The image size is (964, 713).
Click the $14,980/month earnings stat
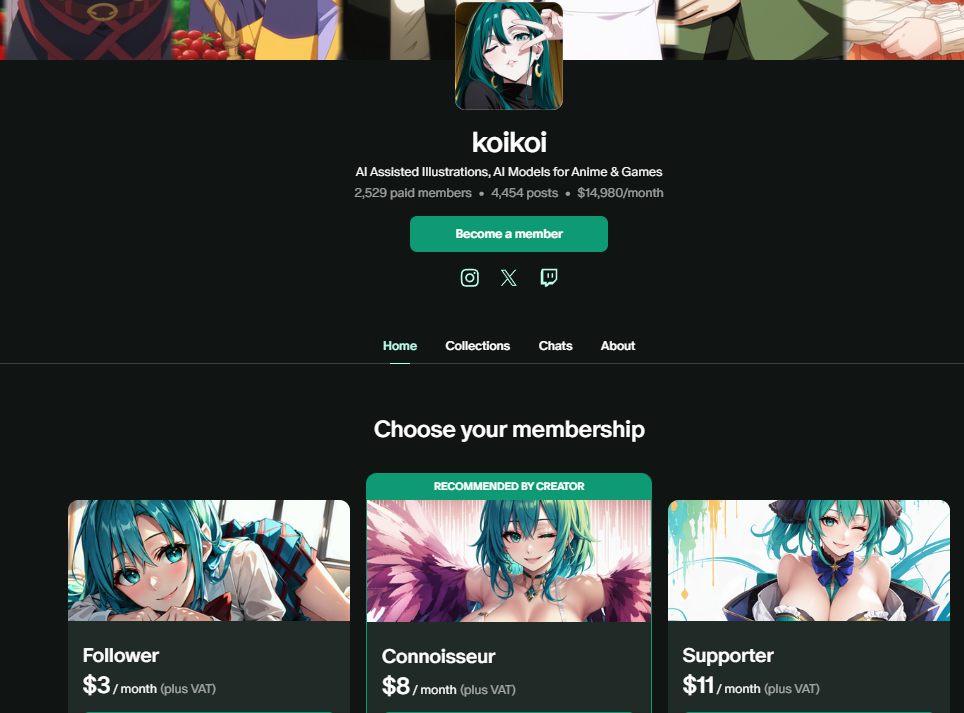620,193
